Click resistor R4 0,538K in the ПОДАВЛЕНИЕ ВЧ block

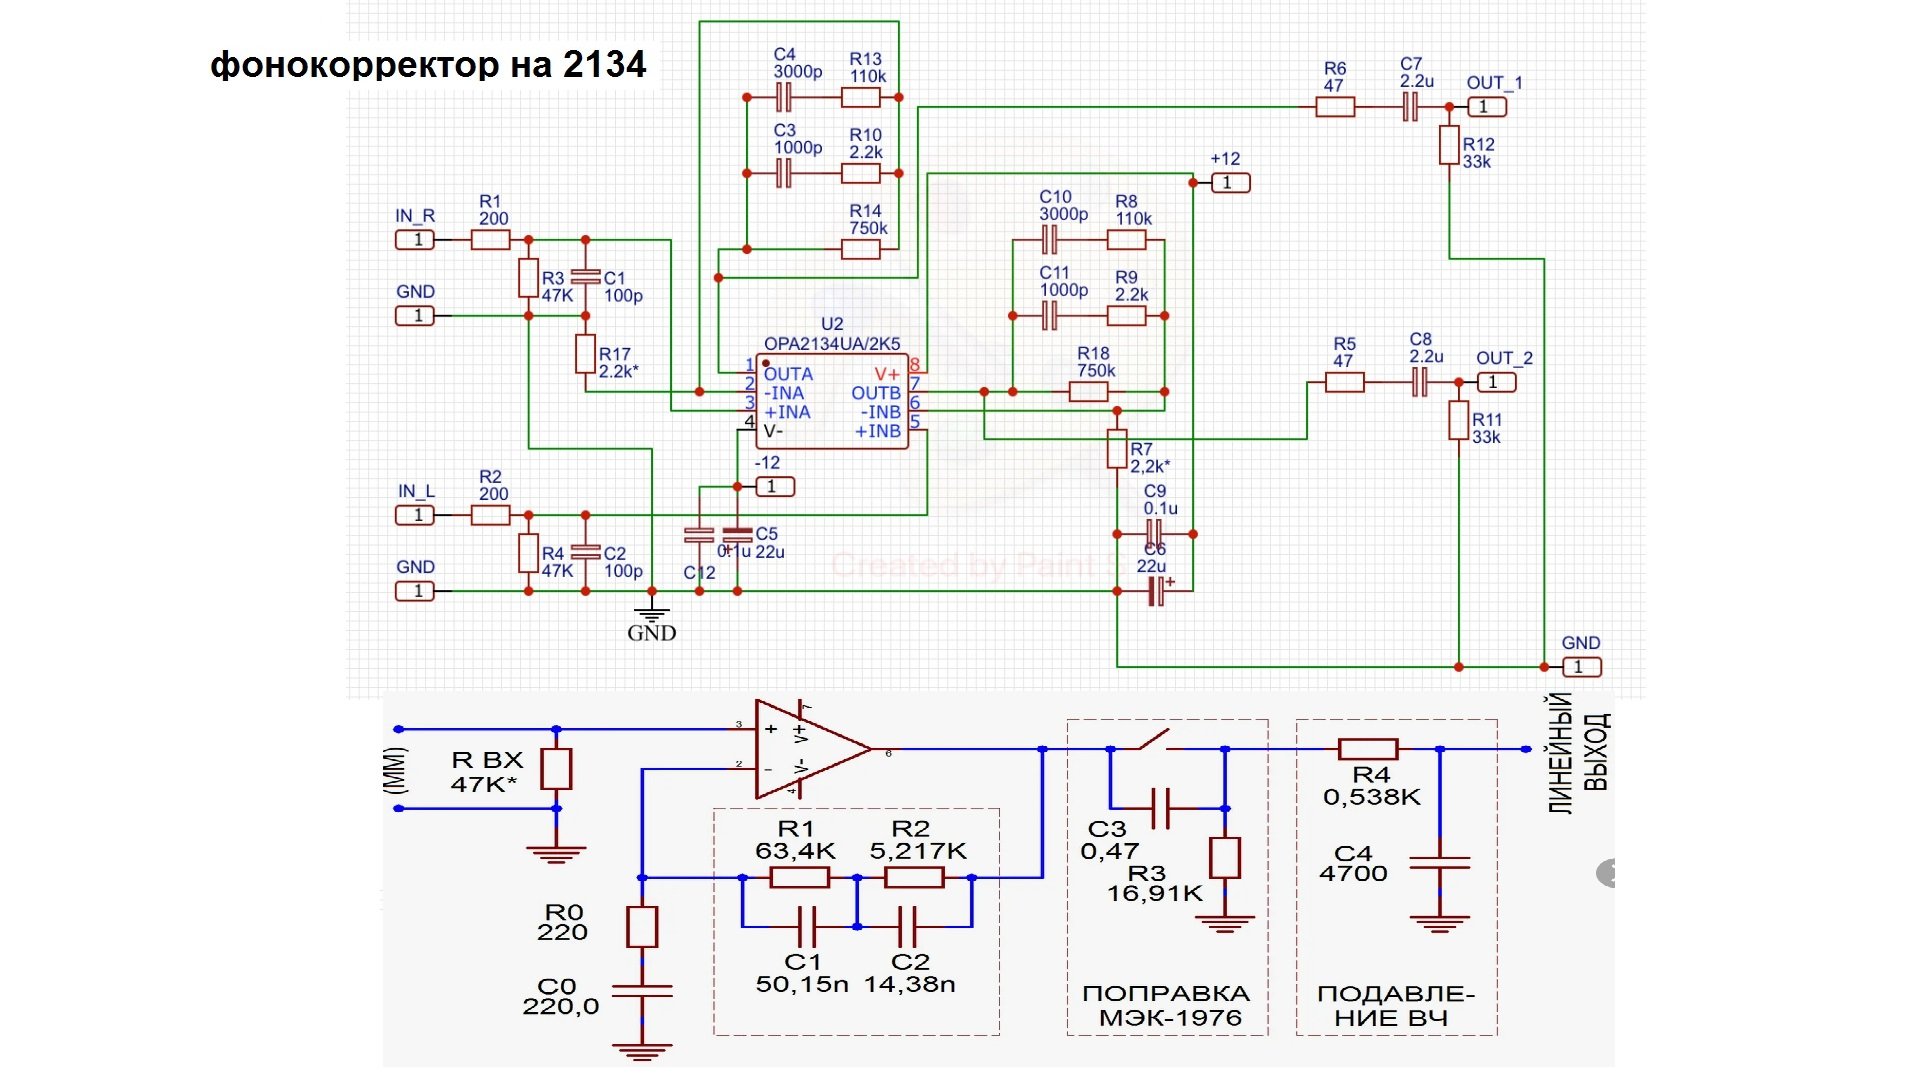(1368, 749)
